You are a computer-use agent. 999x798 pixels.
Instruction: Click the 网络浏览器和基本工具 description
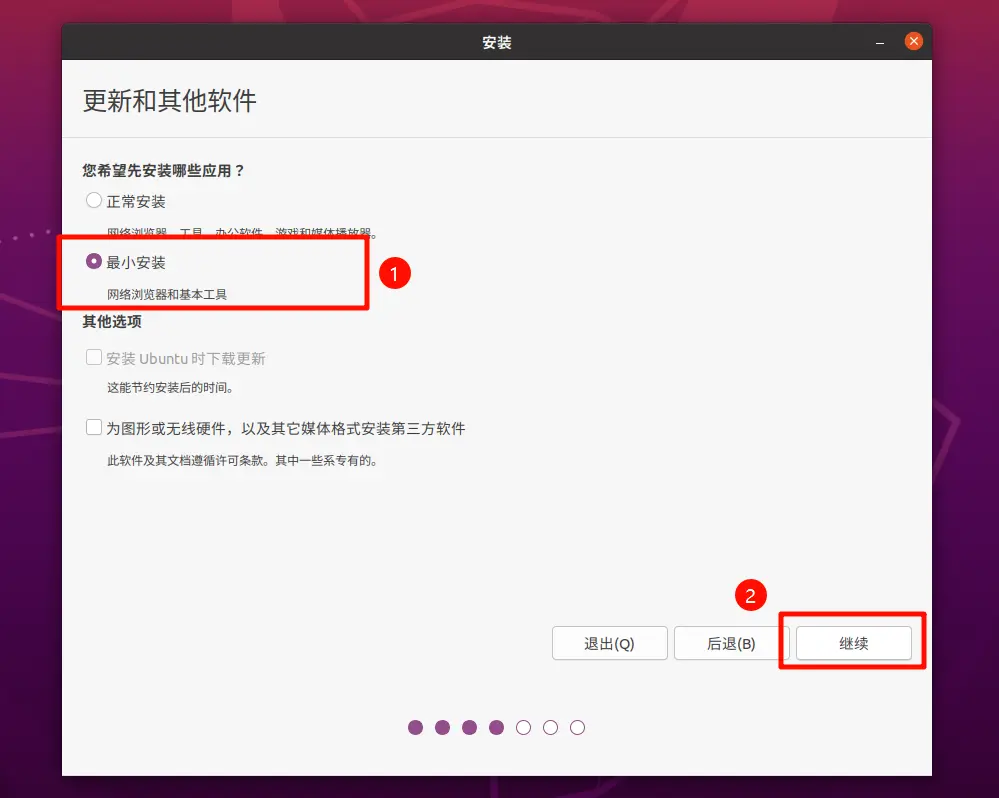167,294
